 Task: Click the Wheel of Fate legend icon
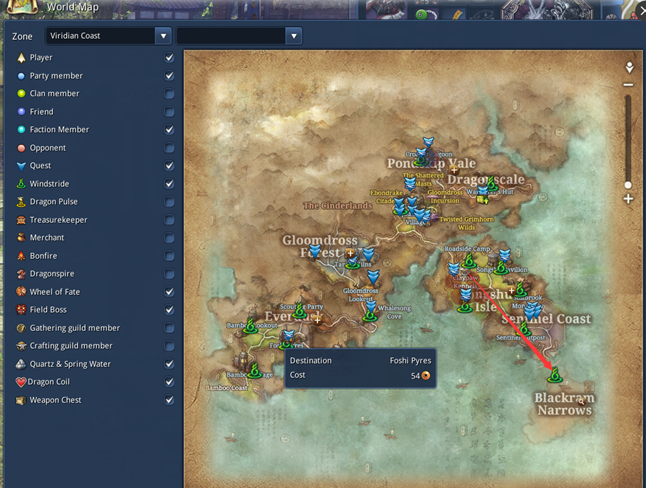(x=21, y=292)
